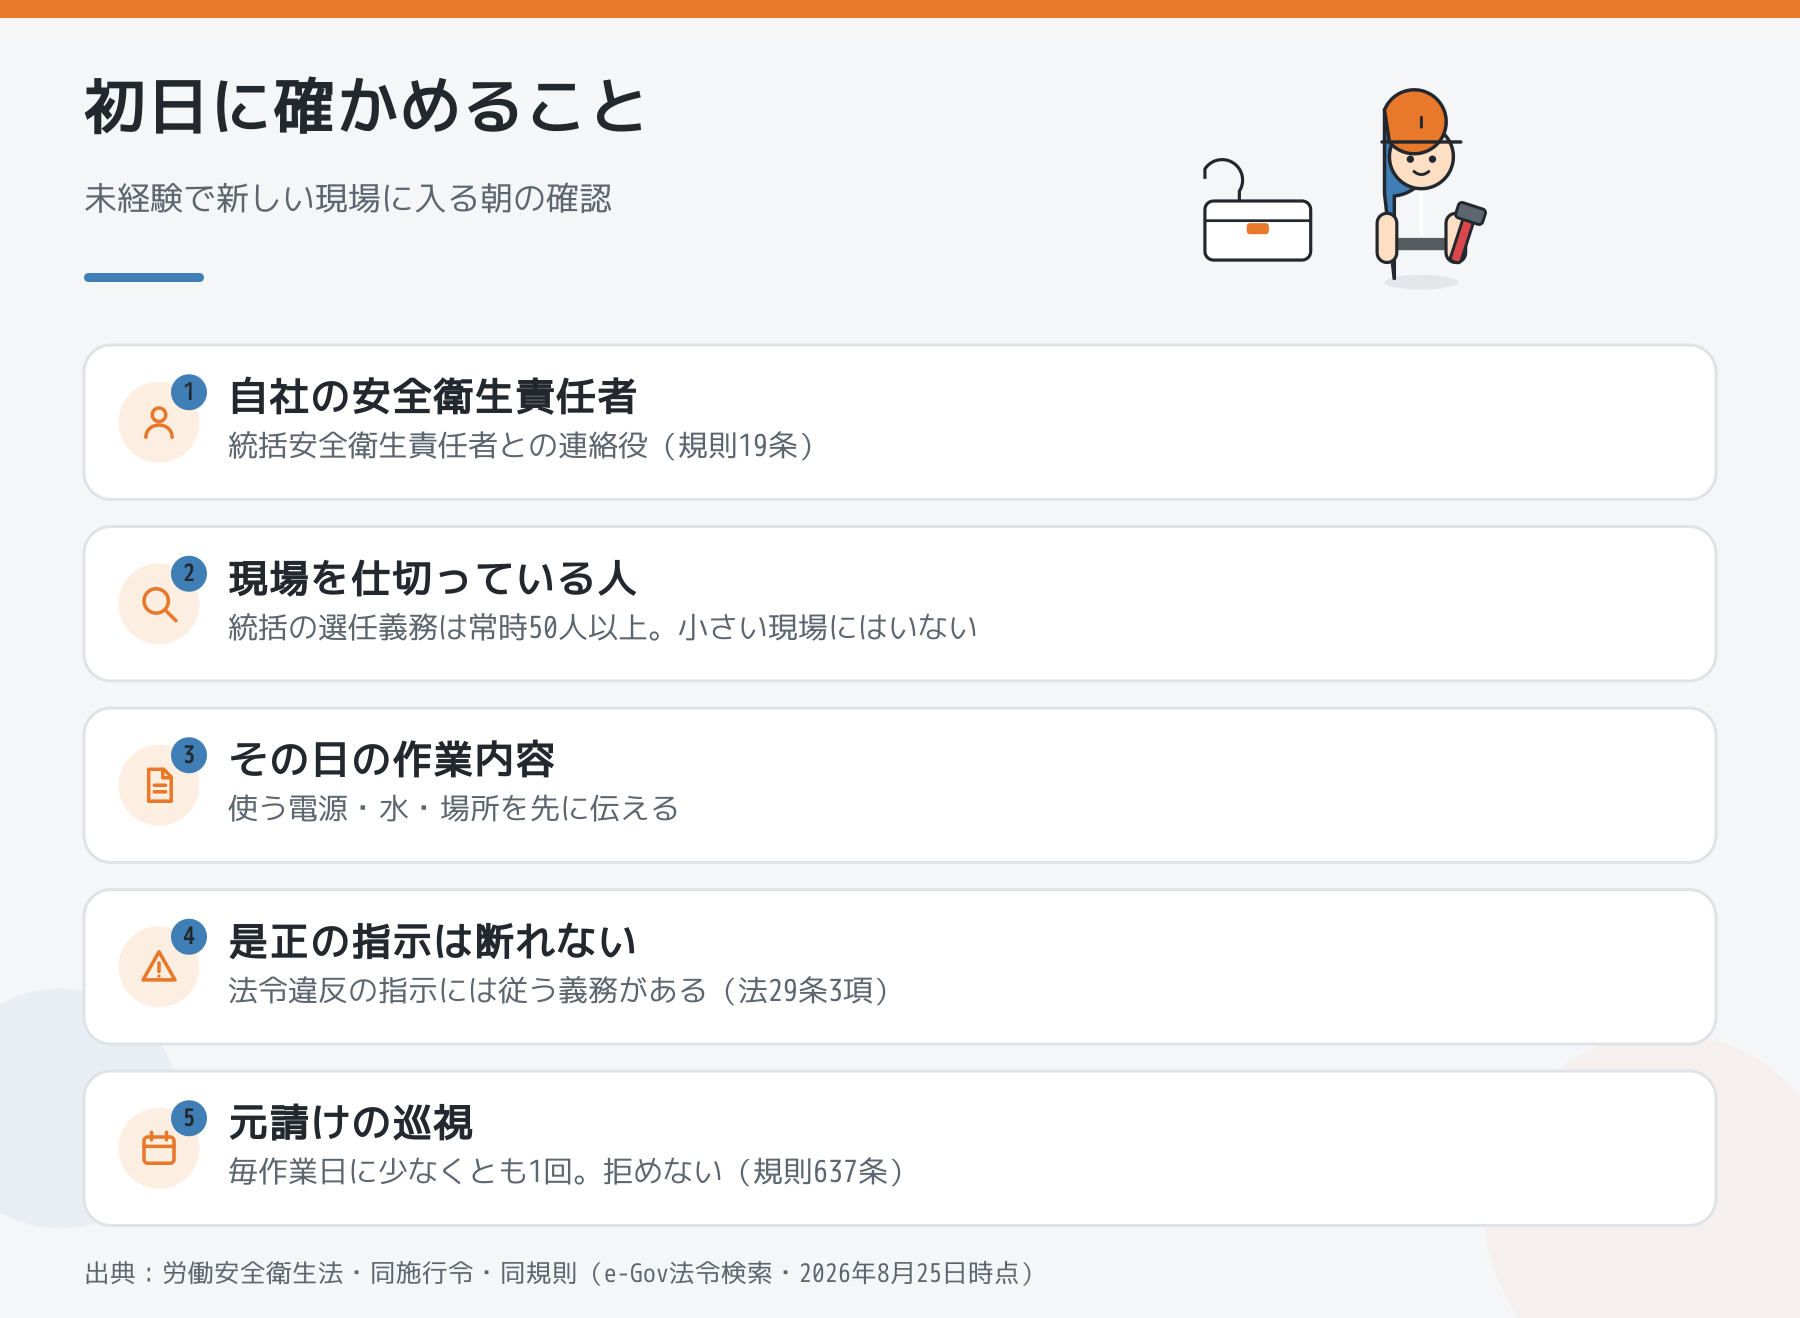
Task: Click the text about 常時50人以上
Action: (x=603, y=628)
